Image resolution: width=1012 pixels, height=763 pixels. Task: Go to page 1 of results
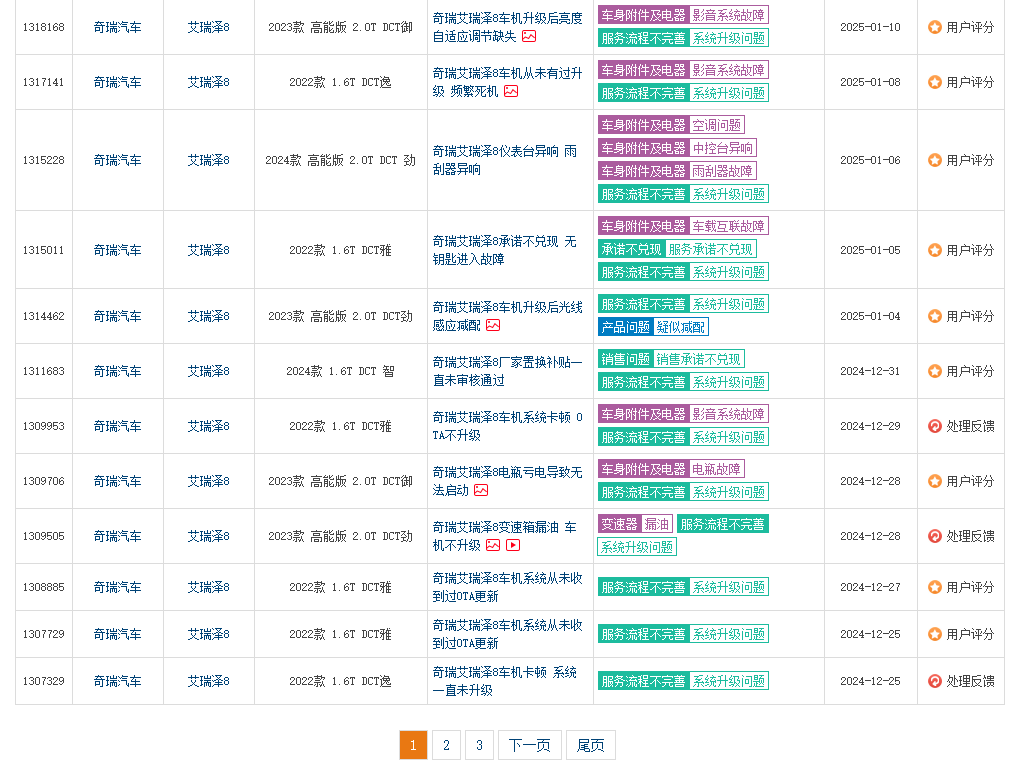tap(413, 745)
